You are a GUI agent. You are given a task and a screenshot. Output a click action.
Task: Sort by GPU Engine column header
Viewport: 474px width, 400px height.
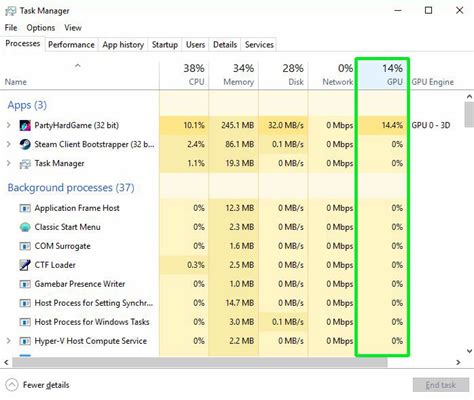click(x=433, y=82)
